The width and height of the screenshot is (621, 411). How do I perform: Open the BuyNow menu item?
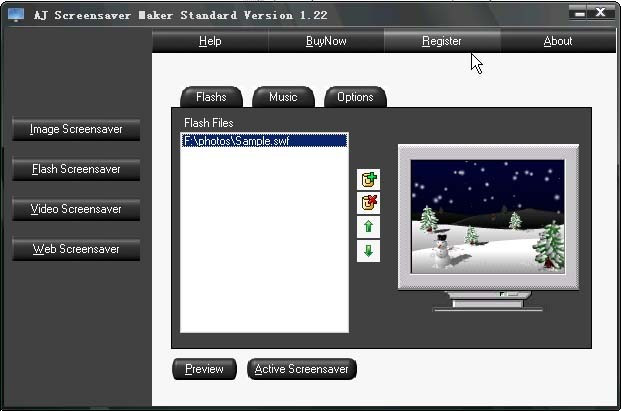pyautogui.click(x=326, y=41)
